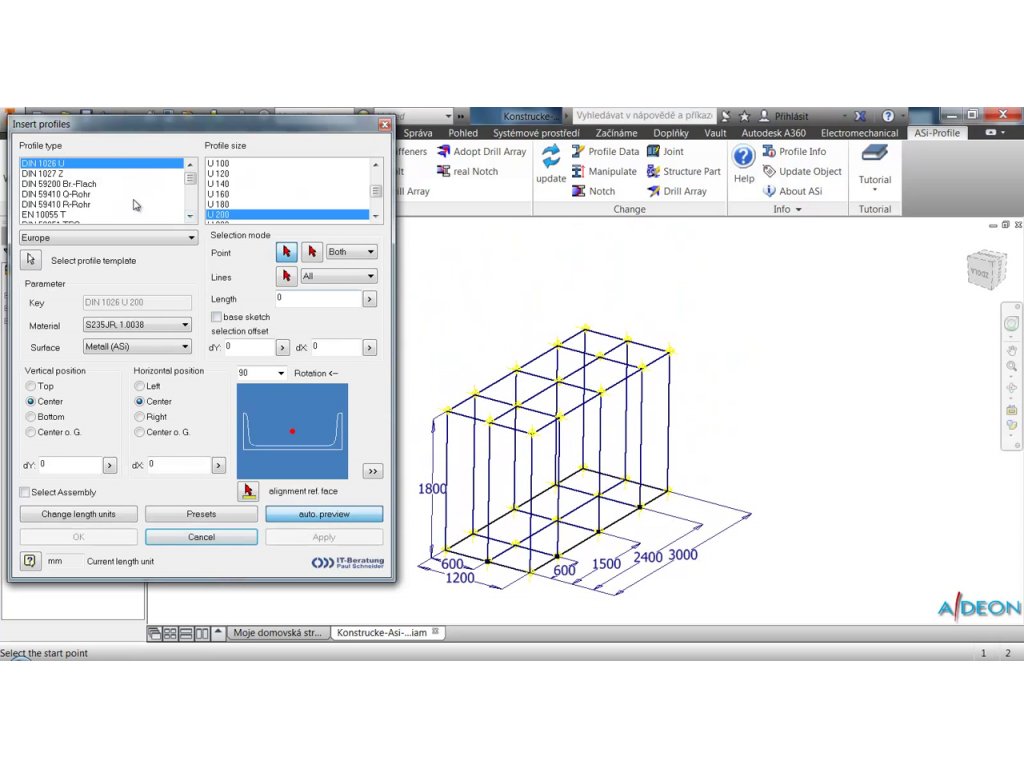Open the Autodesk A360 tab

[x=773, y=133]
